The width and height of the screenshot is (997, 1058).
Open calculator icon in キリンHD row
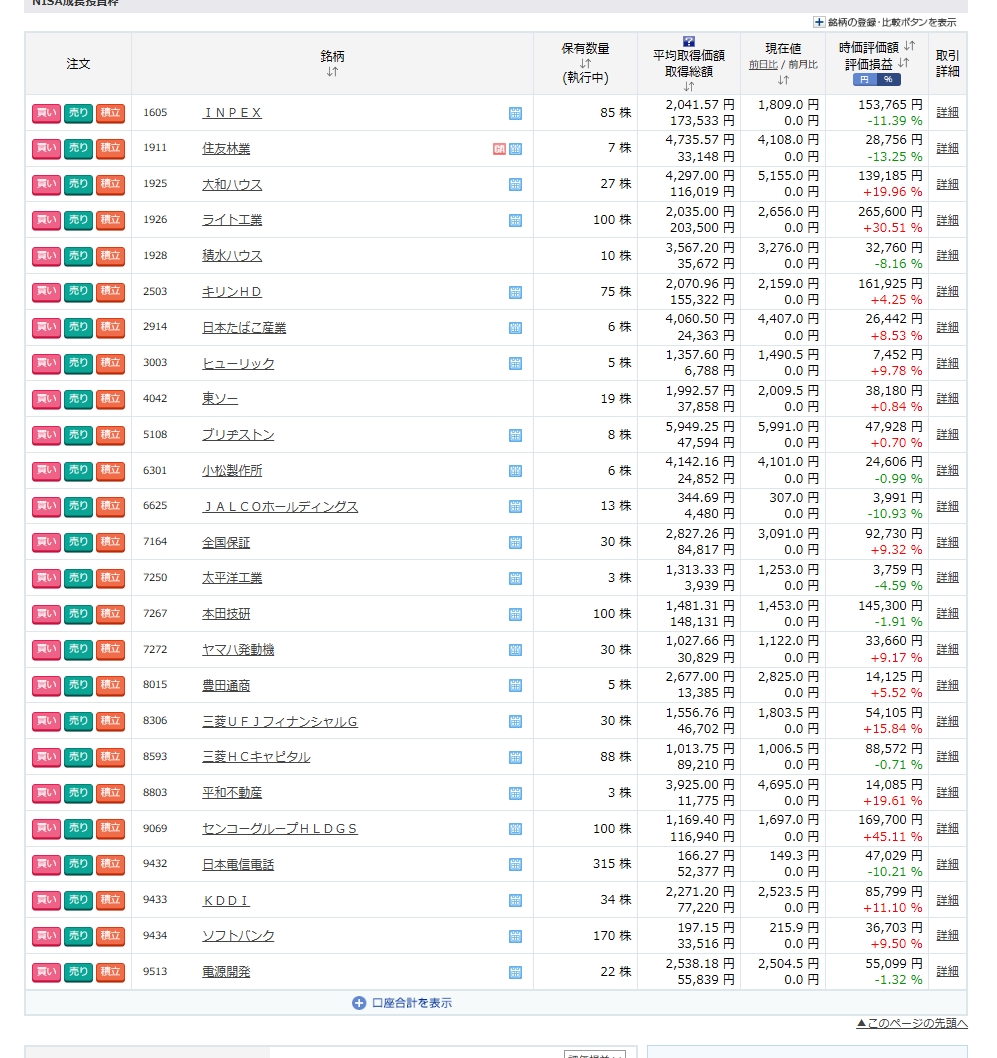pos(515,292)
